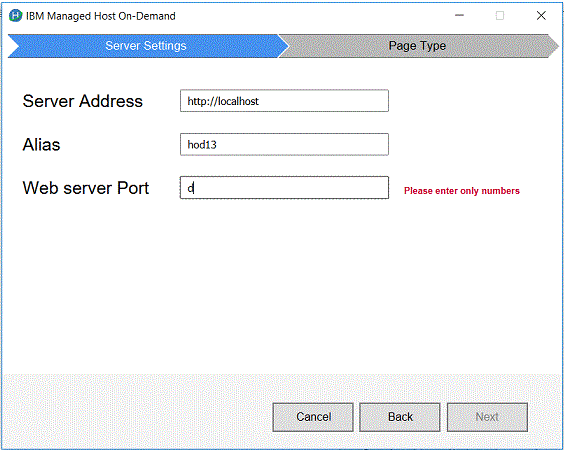Go to previous step with Back
The image size is (564, 451).
400,417
